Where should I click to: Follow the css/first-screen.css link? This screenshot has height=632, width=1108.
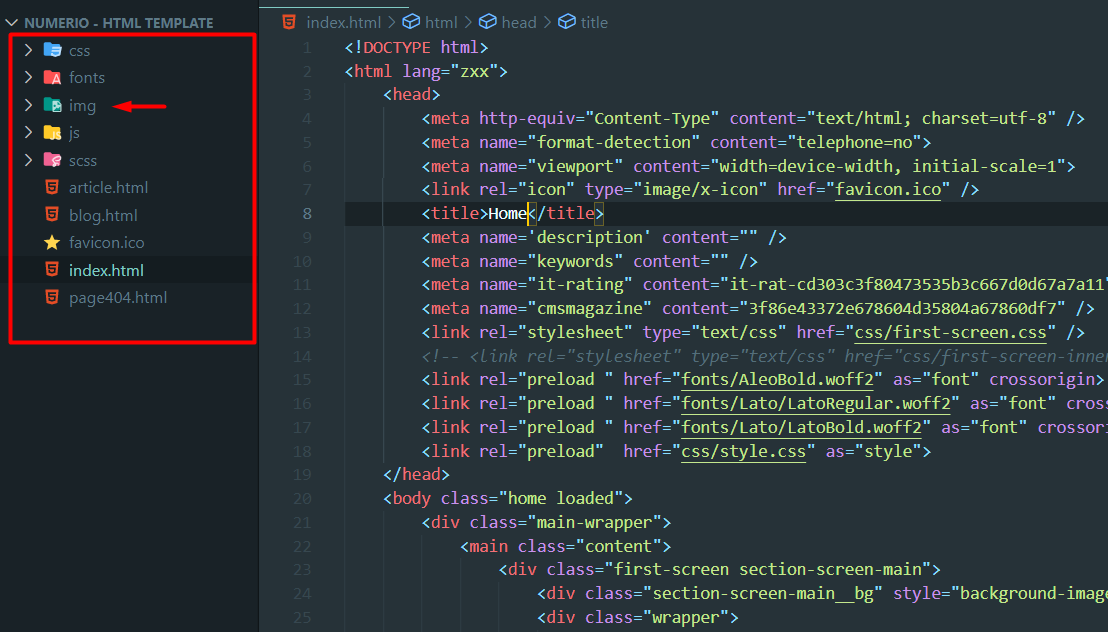[x=950, y=332]
